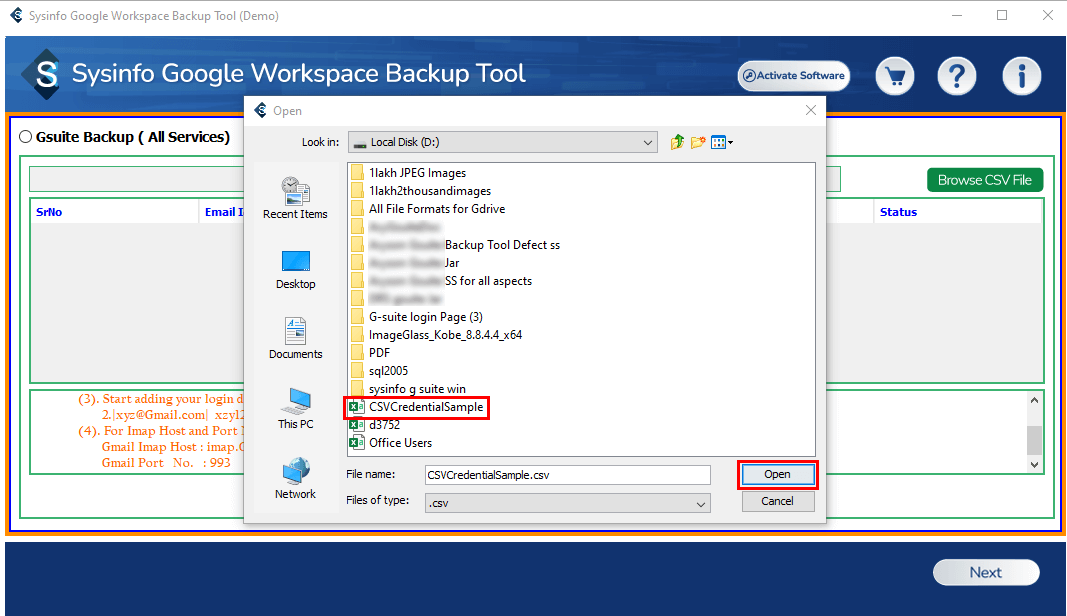Click the instructions panel scrollbar thumb
1067x616 pixels.
click(1034, 440)
